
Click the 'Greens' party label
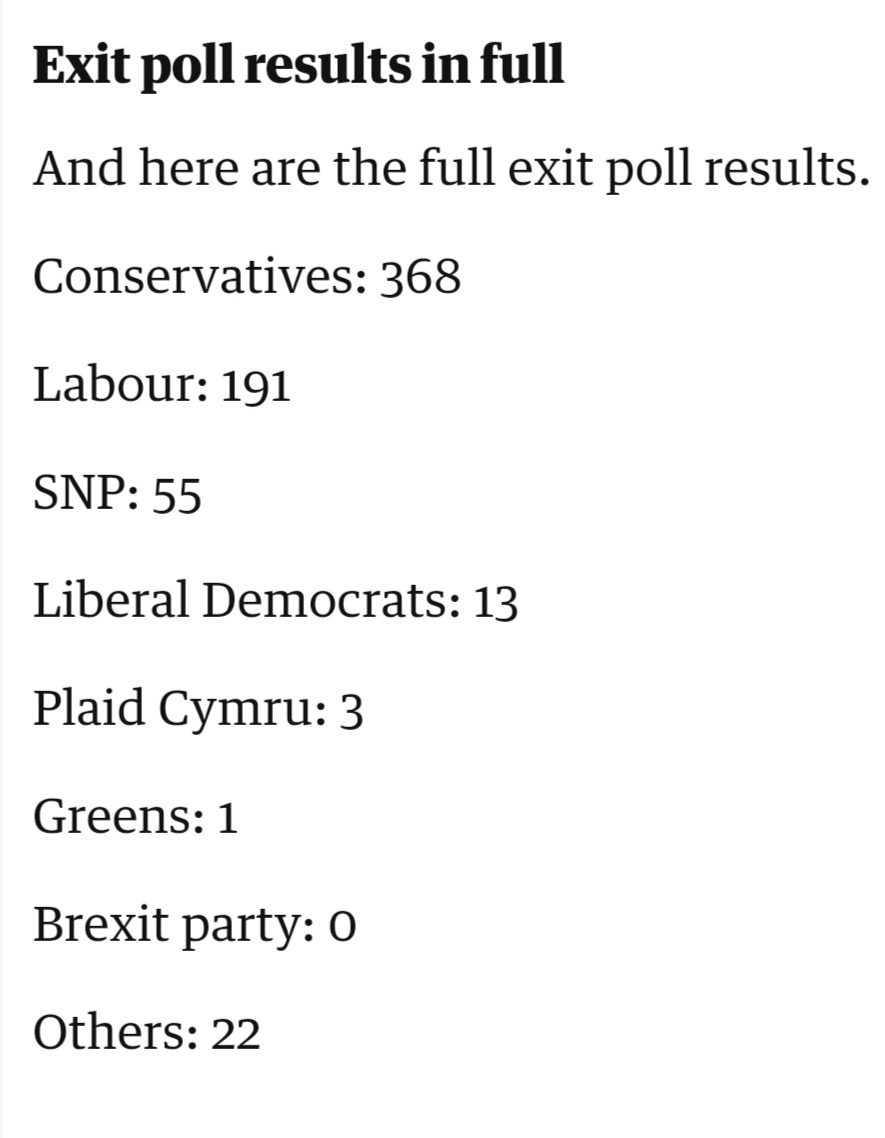tap(112, 817)
